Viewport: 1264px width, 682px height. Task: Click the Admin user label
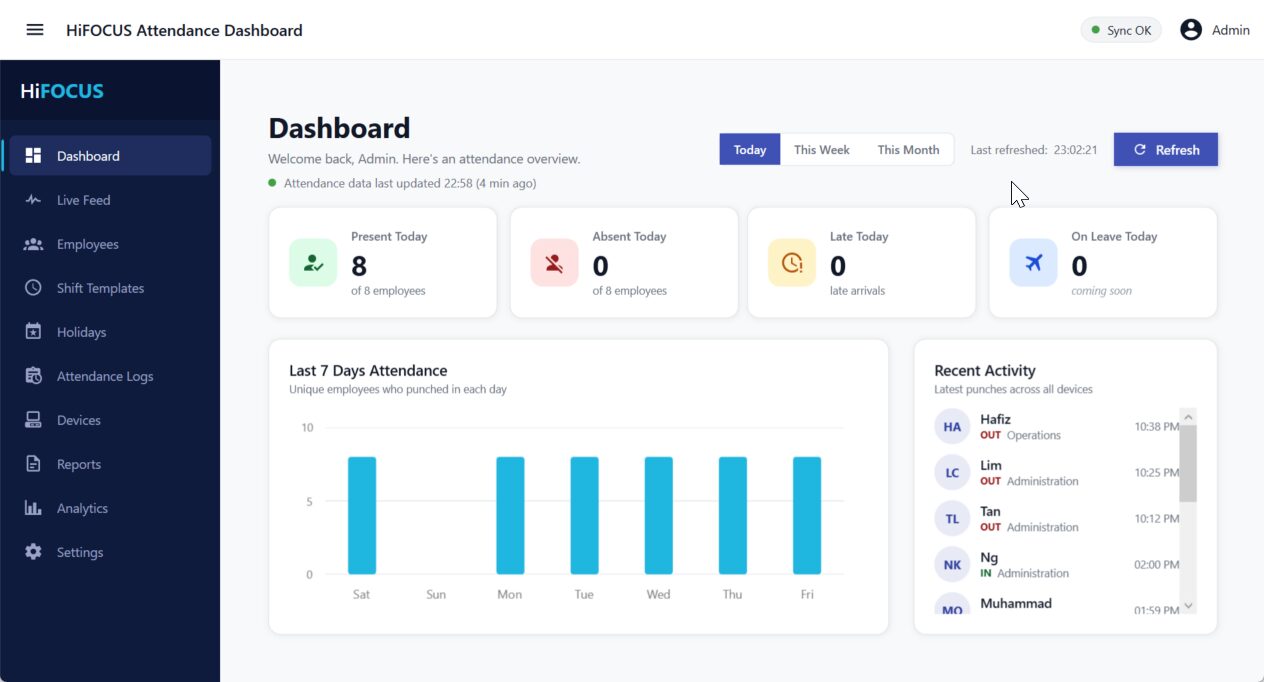coord(1231,31)
